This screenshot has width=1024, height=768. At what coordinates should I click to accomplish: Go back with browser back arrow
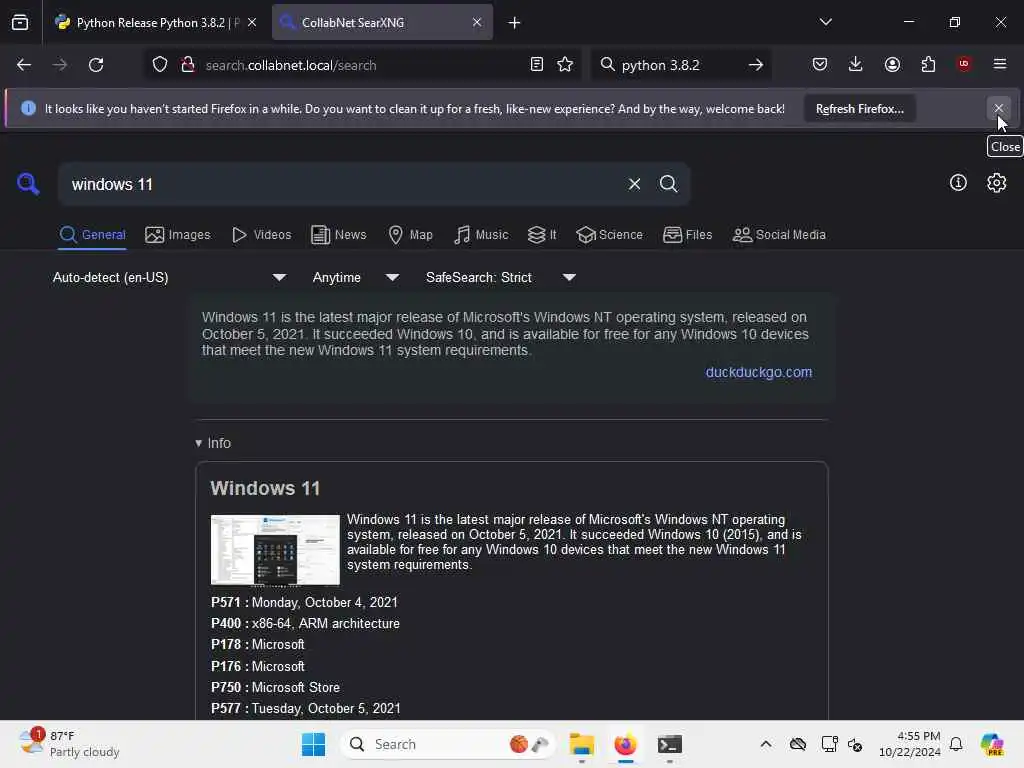[x=24, y=65]
